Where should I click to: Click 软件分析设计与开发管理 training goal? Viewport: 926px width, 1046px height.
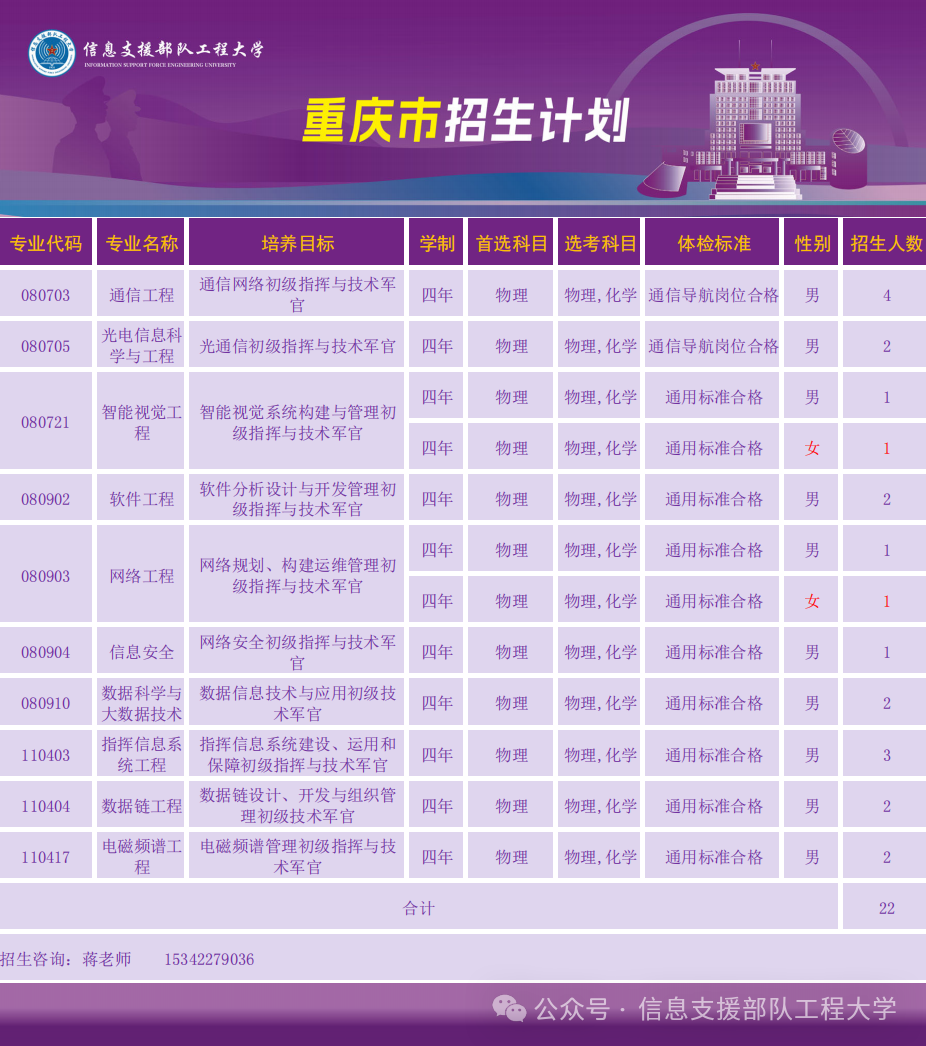pos(298,499)
